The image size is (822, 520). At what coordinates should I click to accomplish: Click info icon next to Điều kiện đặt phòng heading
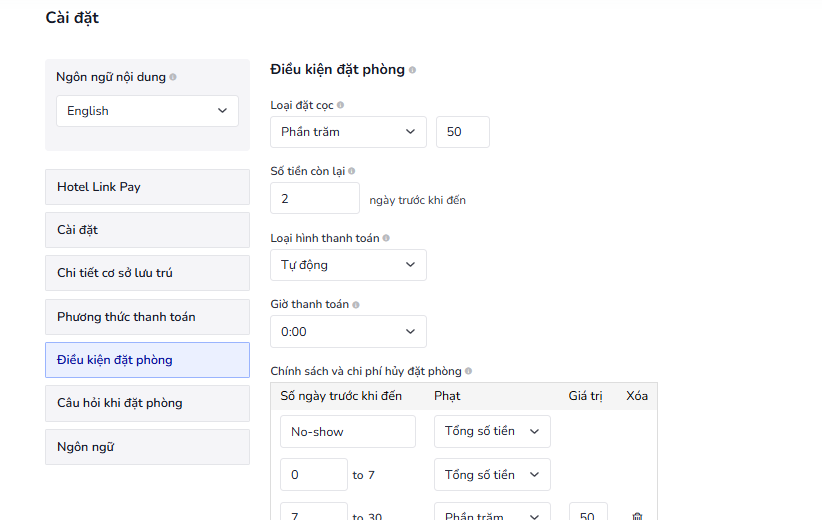[412, 70]
